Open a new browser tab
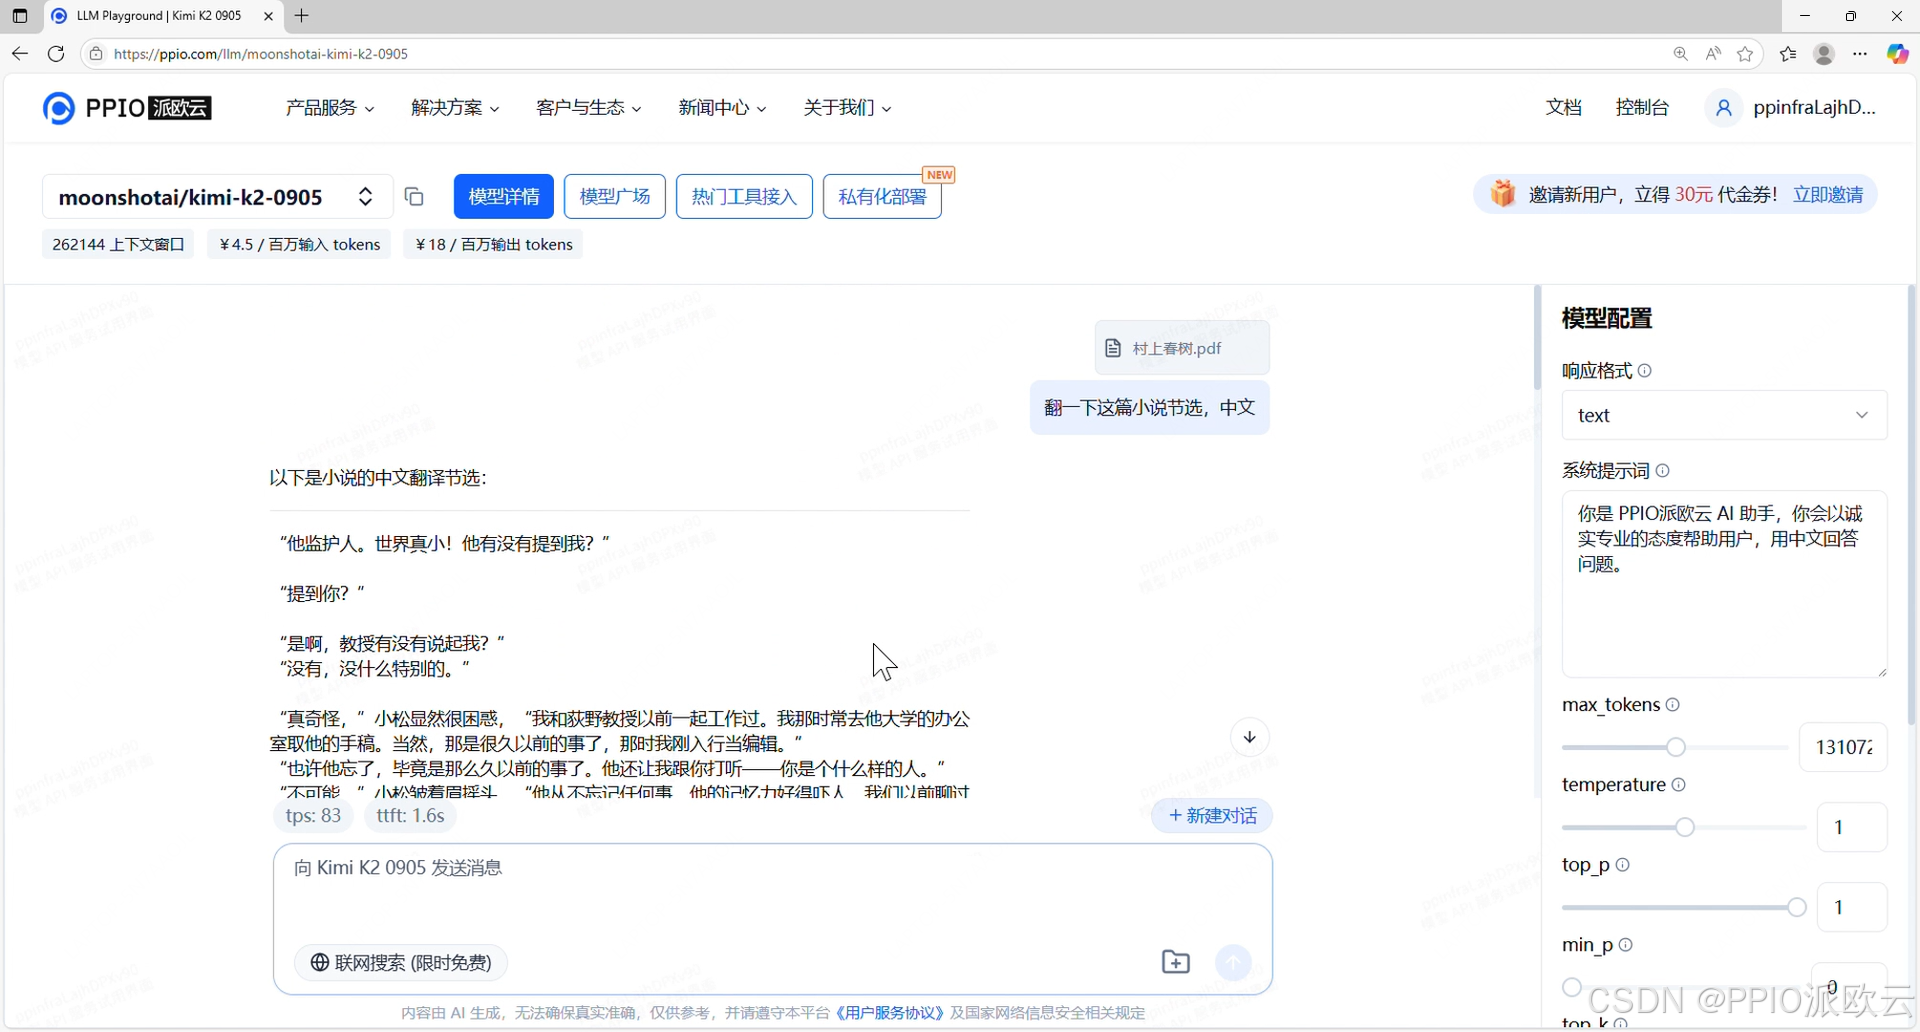The width and height of the screenshot is (1920, 1032). 302,16
